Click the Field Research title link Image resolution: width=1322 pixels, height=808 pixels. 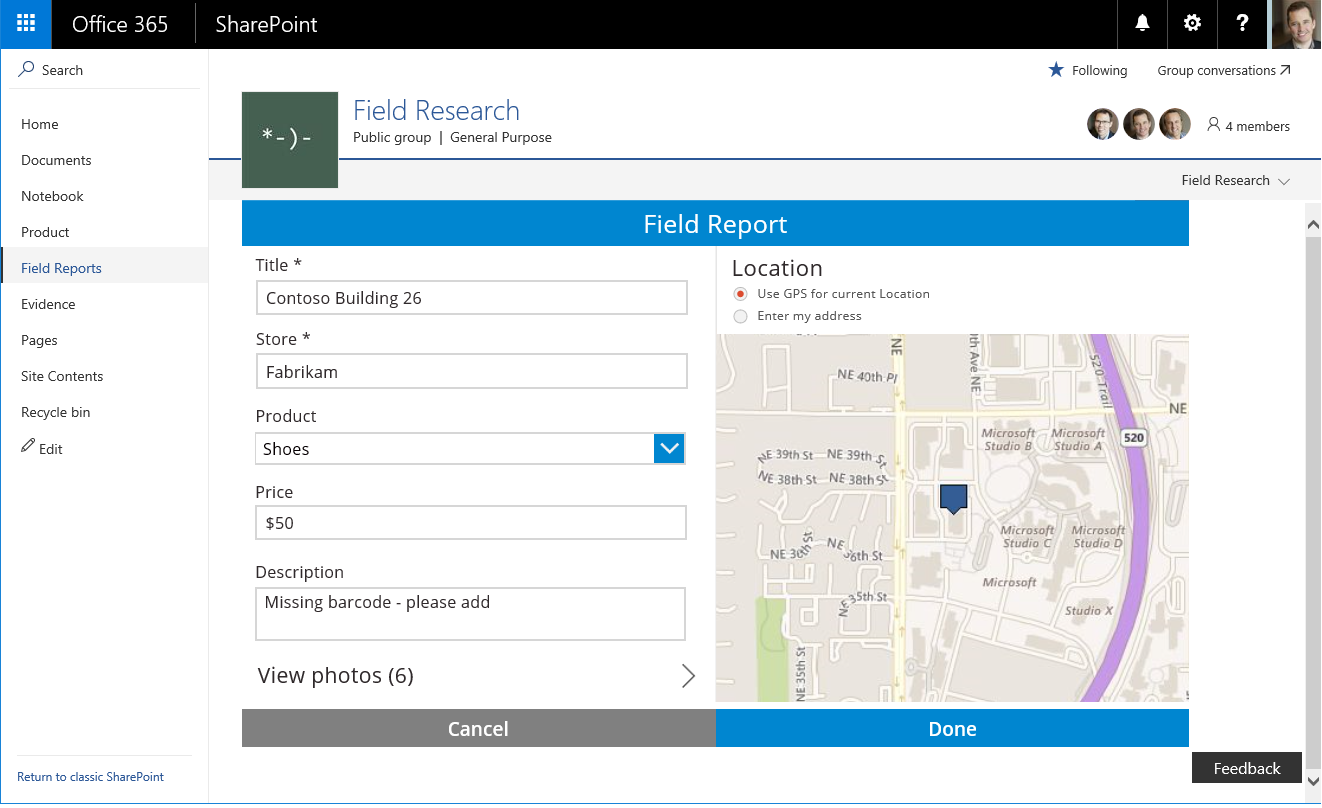[x=436, y=110]
